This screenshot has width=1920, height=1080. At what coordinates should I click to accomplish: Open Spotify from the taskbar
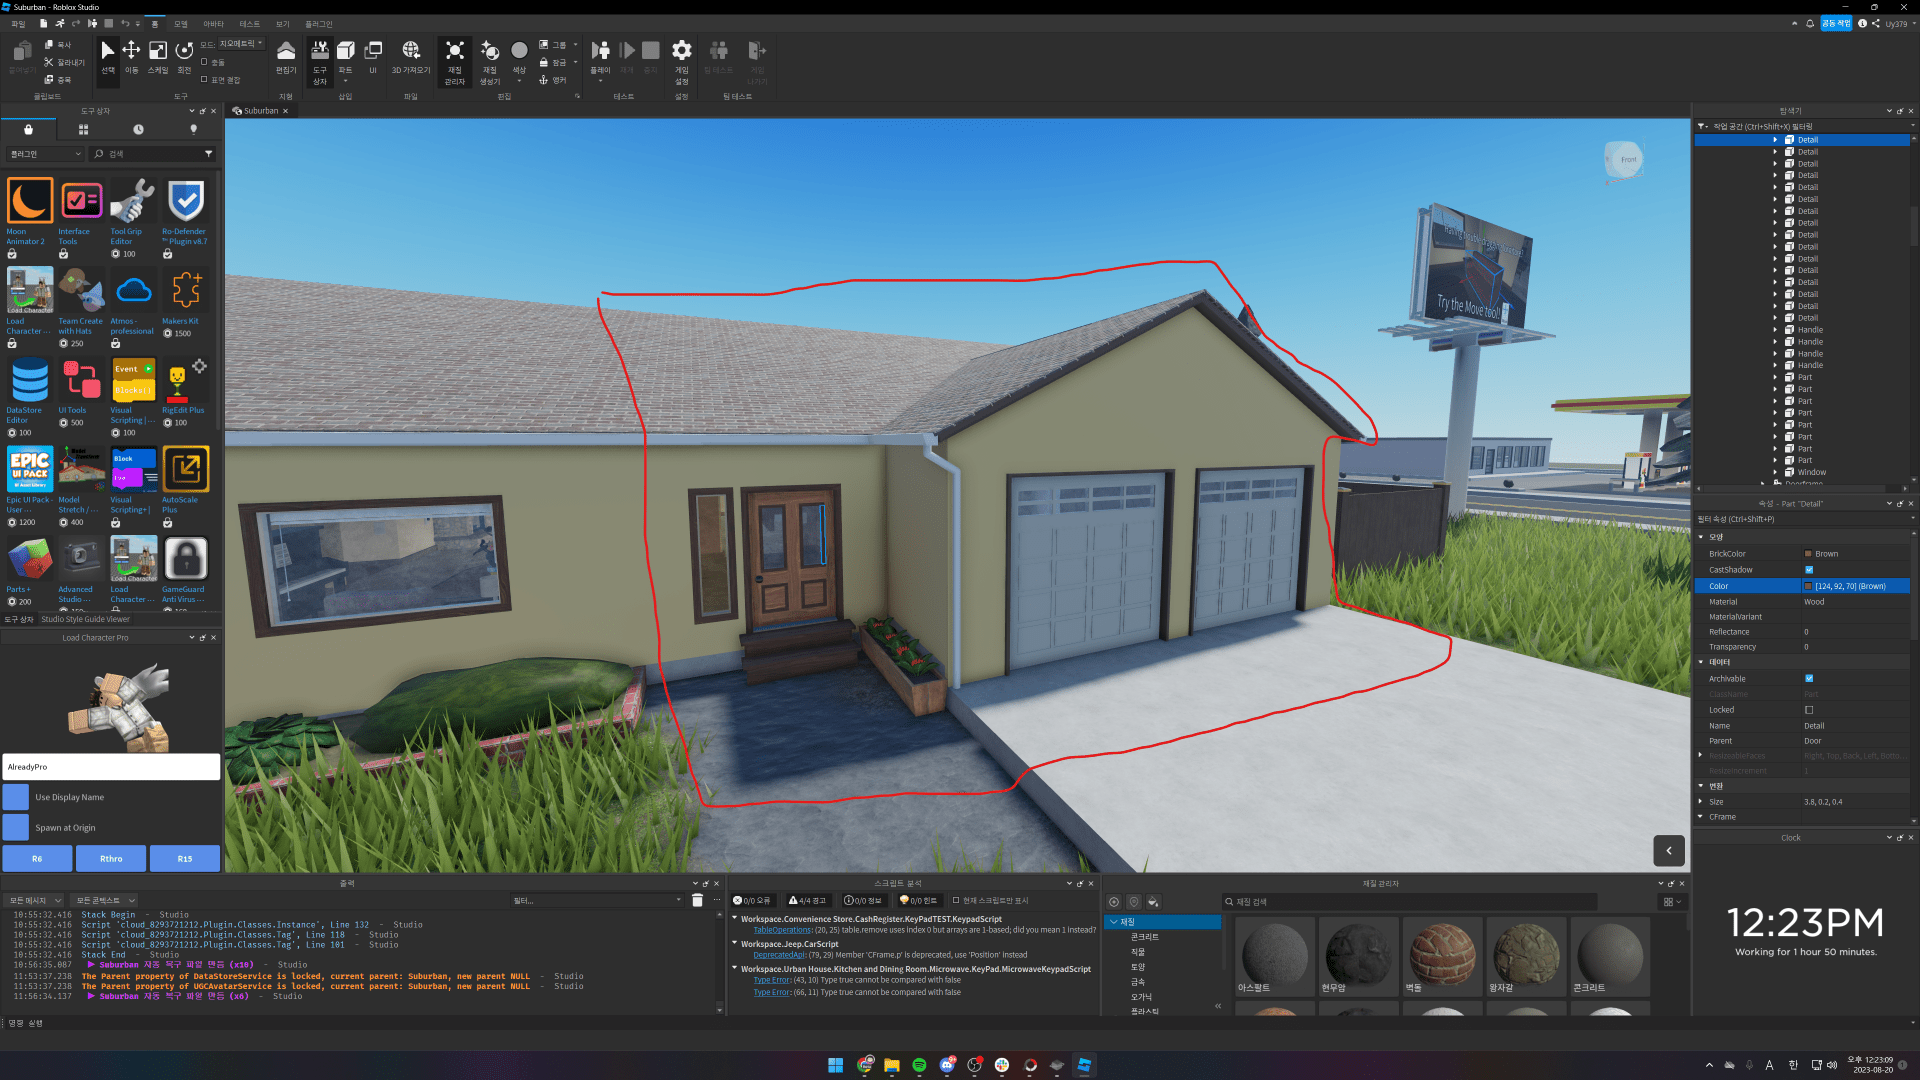(919, 1066)
